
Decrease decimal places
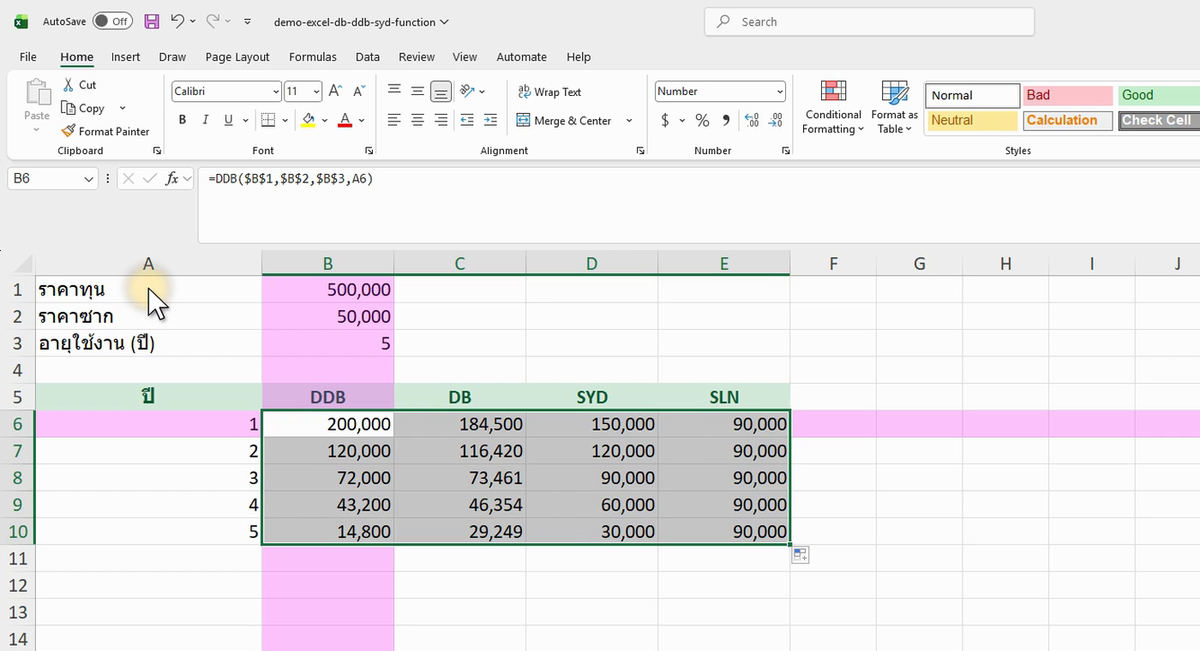tap(775, 120)
